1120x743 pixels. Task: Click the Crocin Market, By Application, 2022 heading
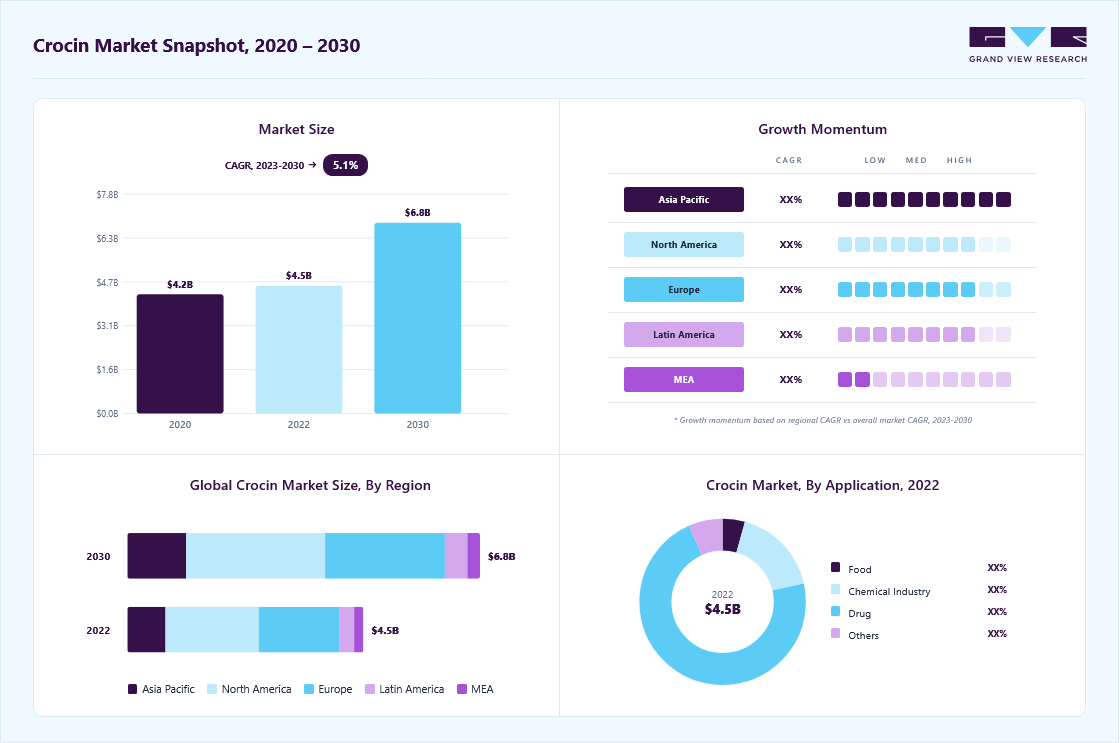click(x=822, y=485)
